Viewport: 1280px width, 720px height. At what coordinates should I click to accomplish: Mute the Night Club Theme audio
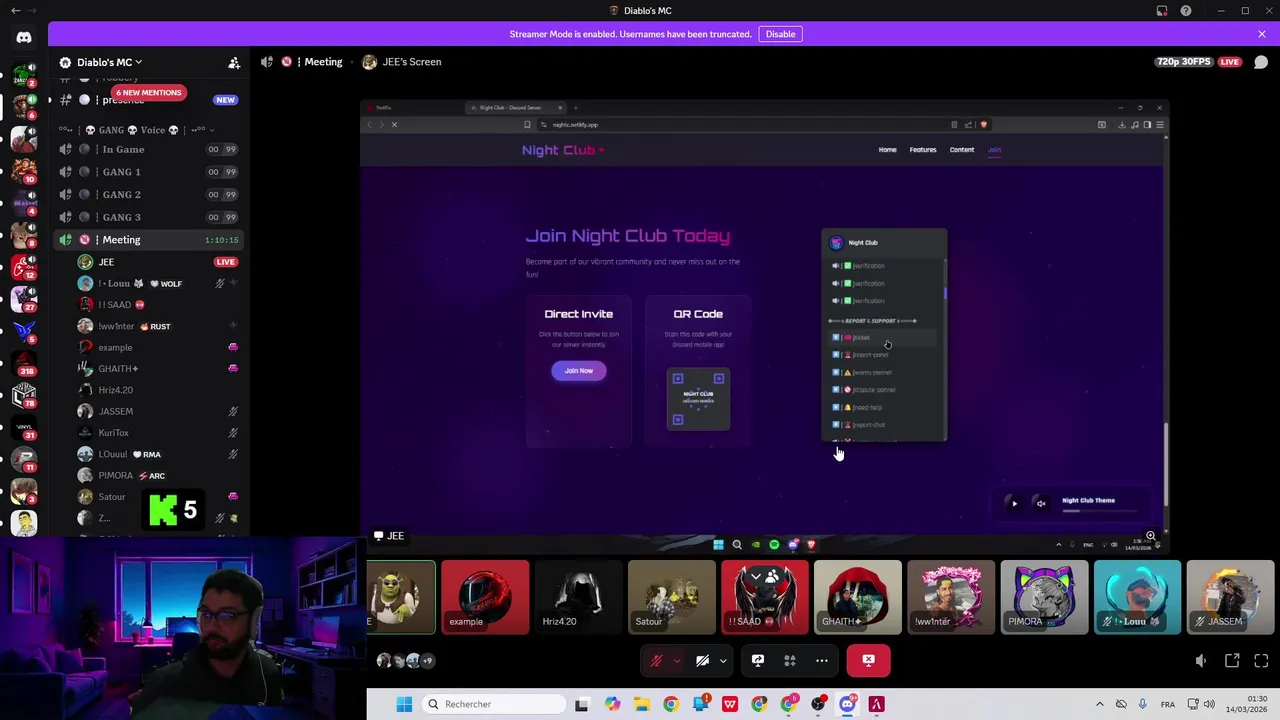[x=1041, y=504]
